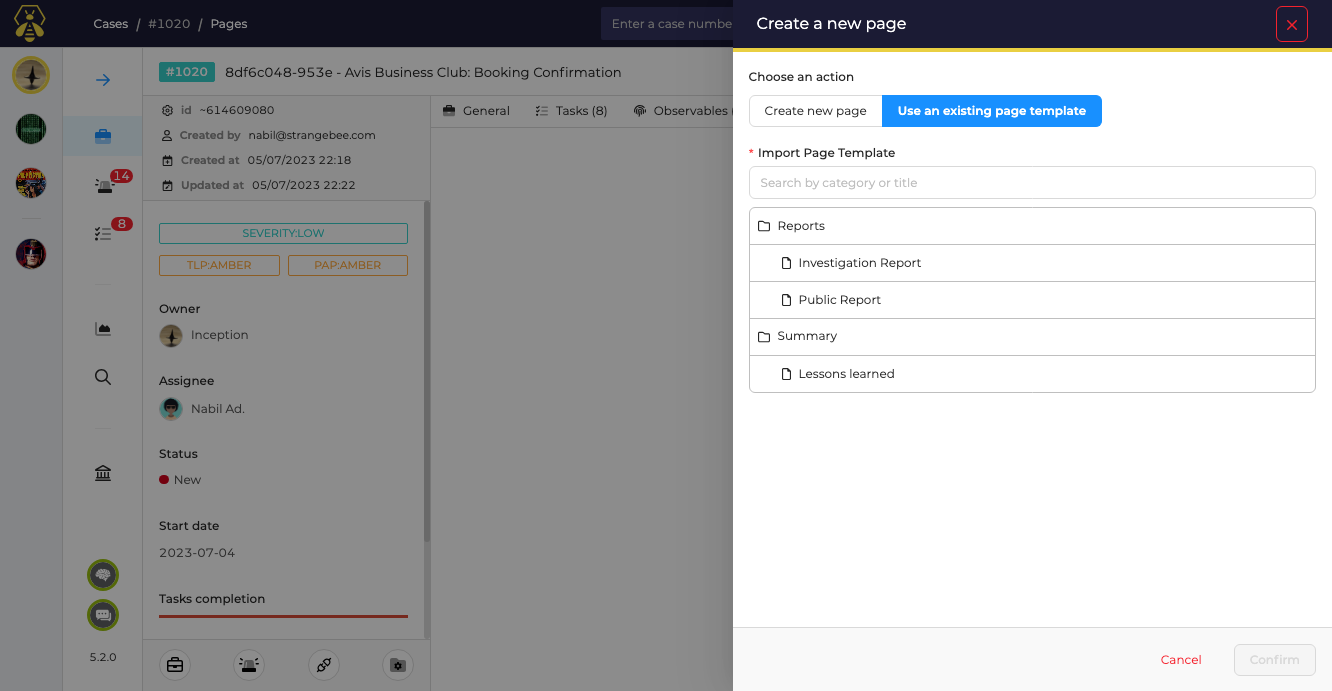
Task: Click the briefcase Cases icon in sidebar
Action: coord(103,136)
